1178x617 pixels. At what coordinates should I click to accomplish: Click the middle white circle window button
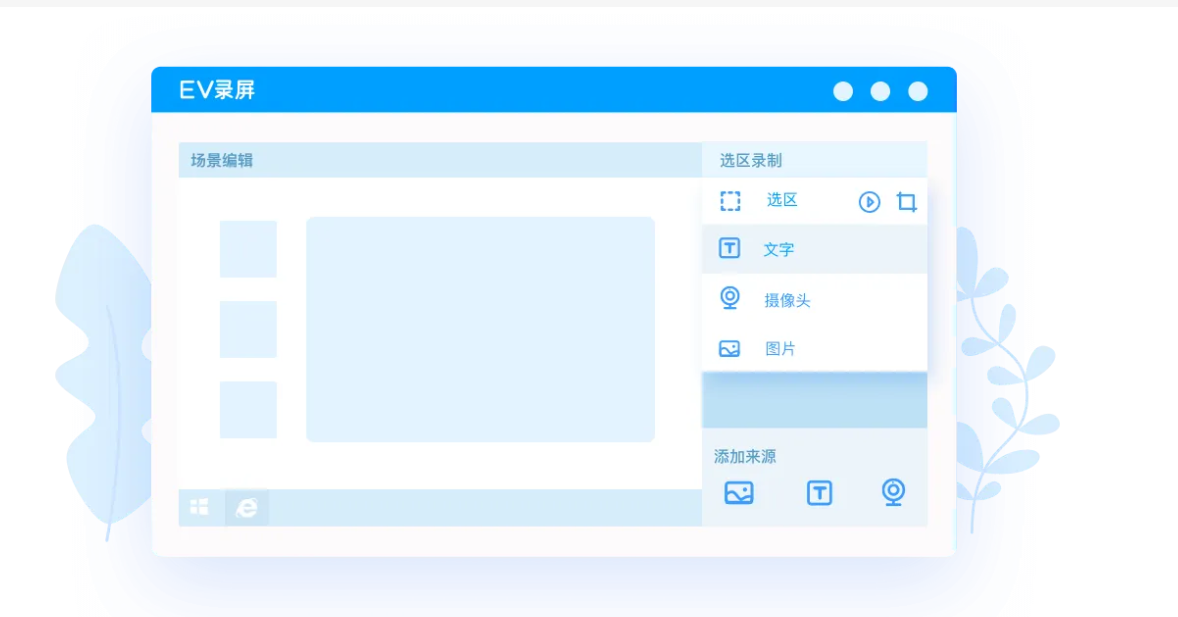pos(880,92)
